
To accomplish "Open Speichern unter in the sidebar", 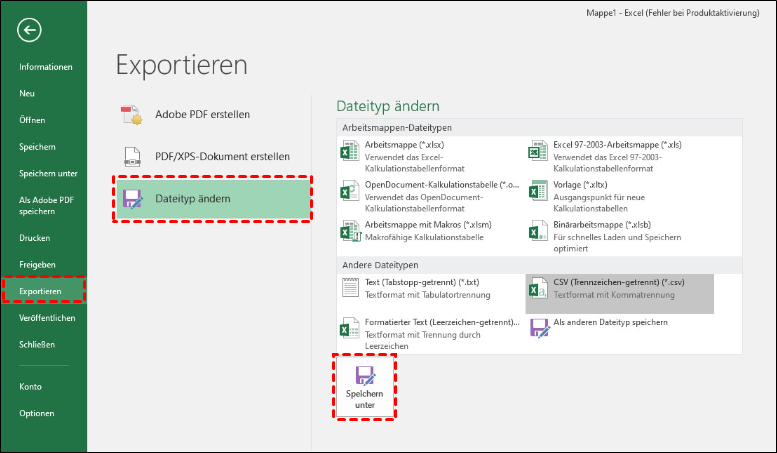I will pos(48,173).
